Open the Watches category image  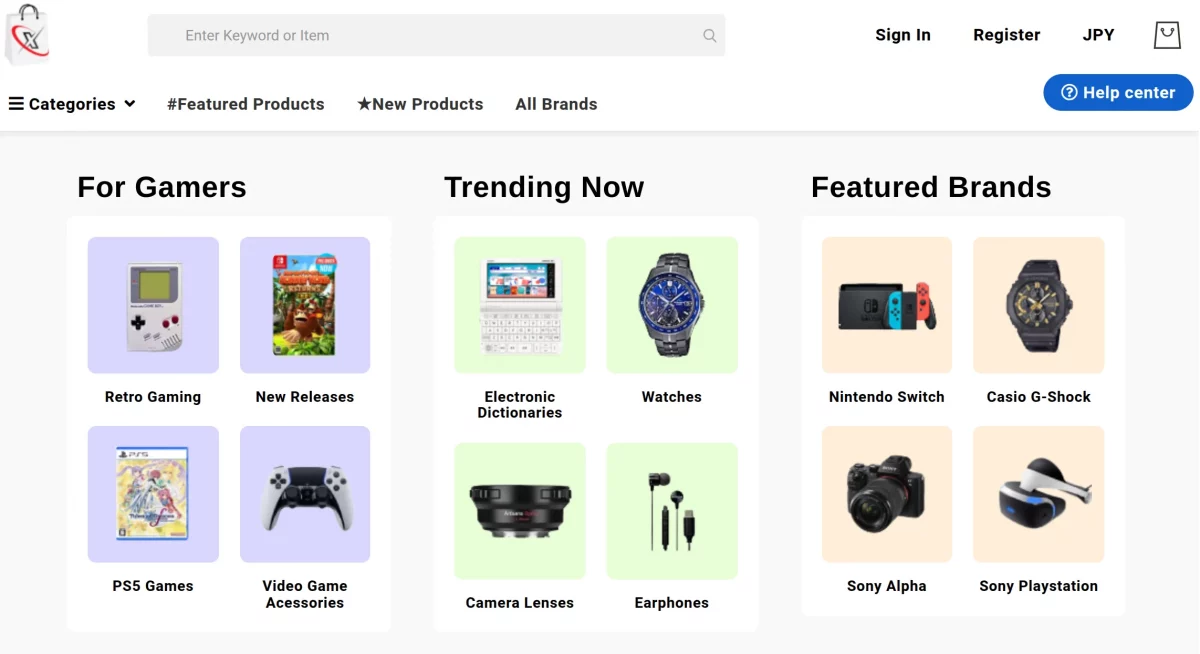672,305
